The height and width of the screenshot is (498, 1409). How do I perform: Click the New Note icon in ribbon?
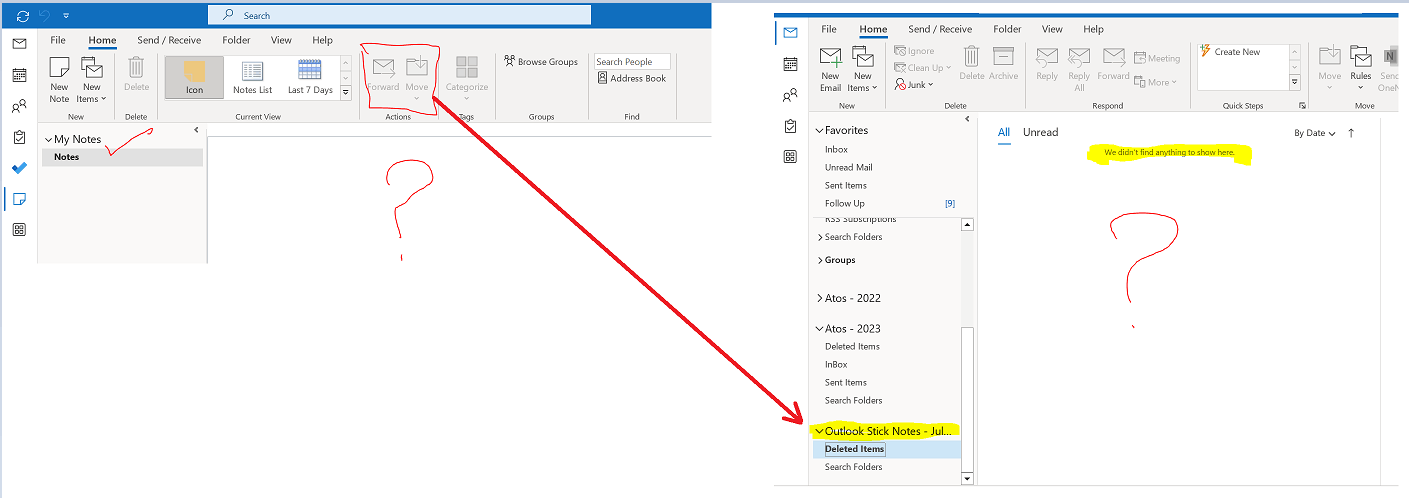tap(59, 79)
